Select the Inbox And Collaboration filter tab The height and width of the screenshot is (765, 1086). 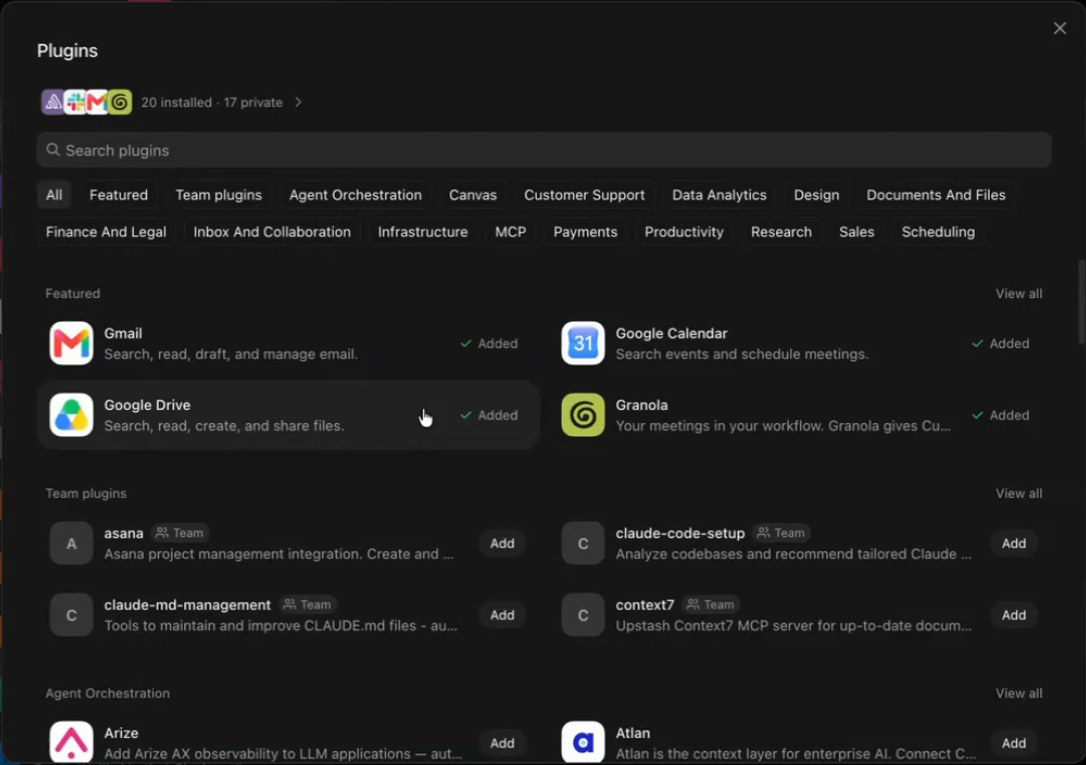coord(272,232)
